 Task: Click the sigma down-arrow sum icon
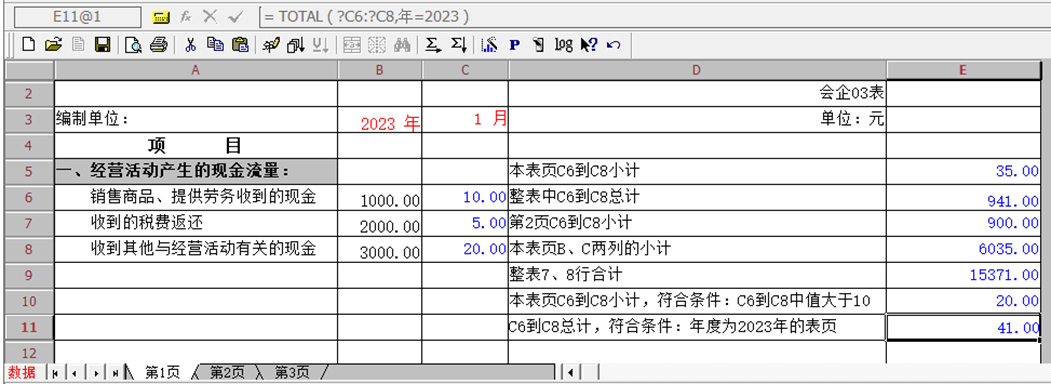458,45
